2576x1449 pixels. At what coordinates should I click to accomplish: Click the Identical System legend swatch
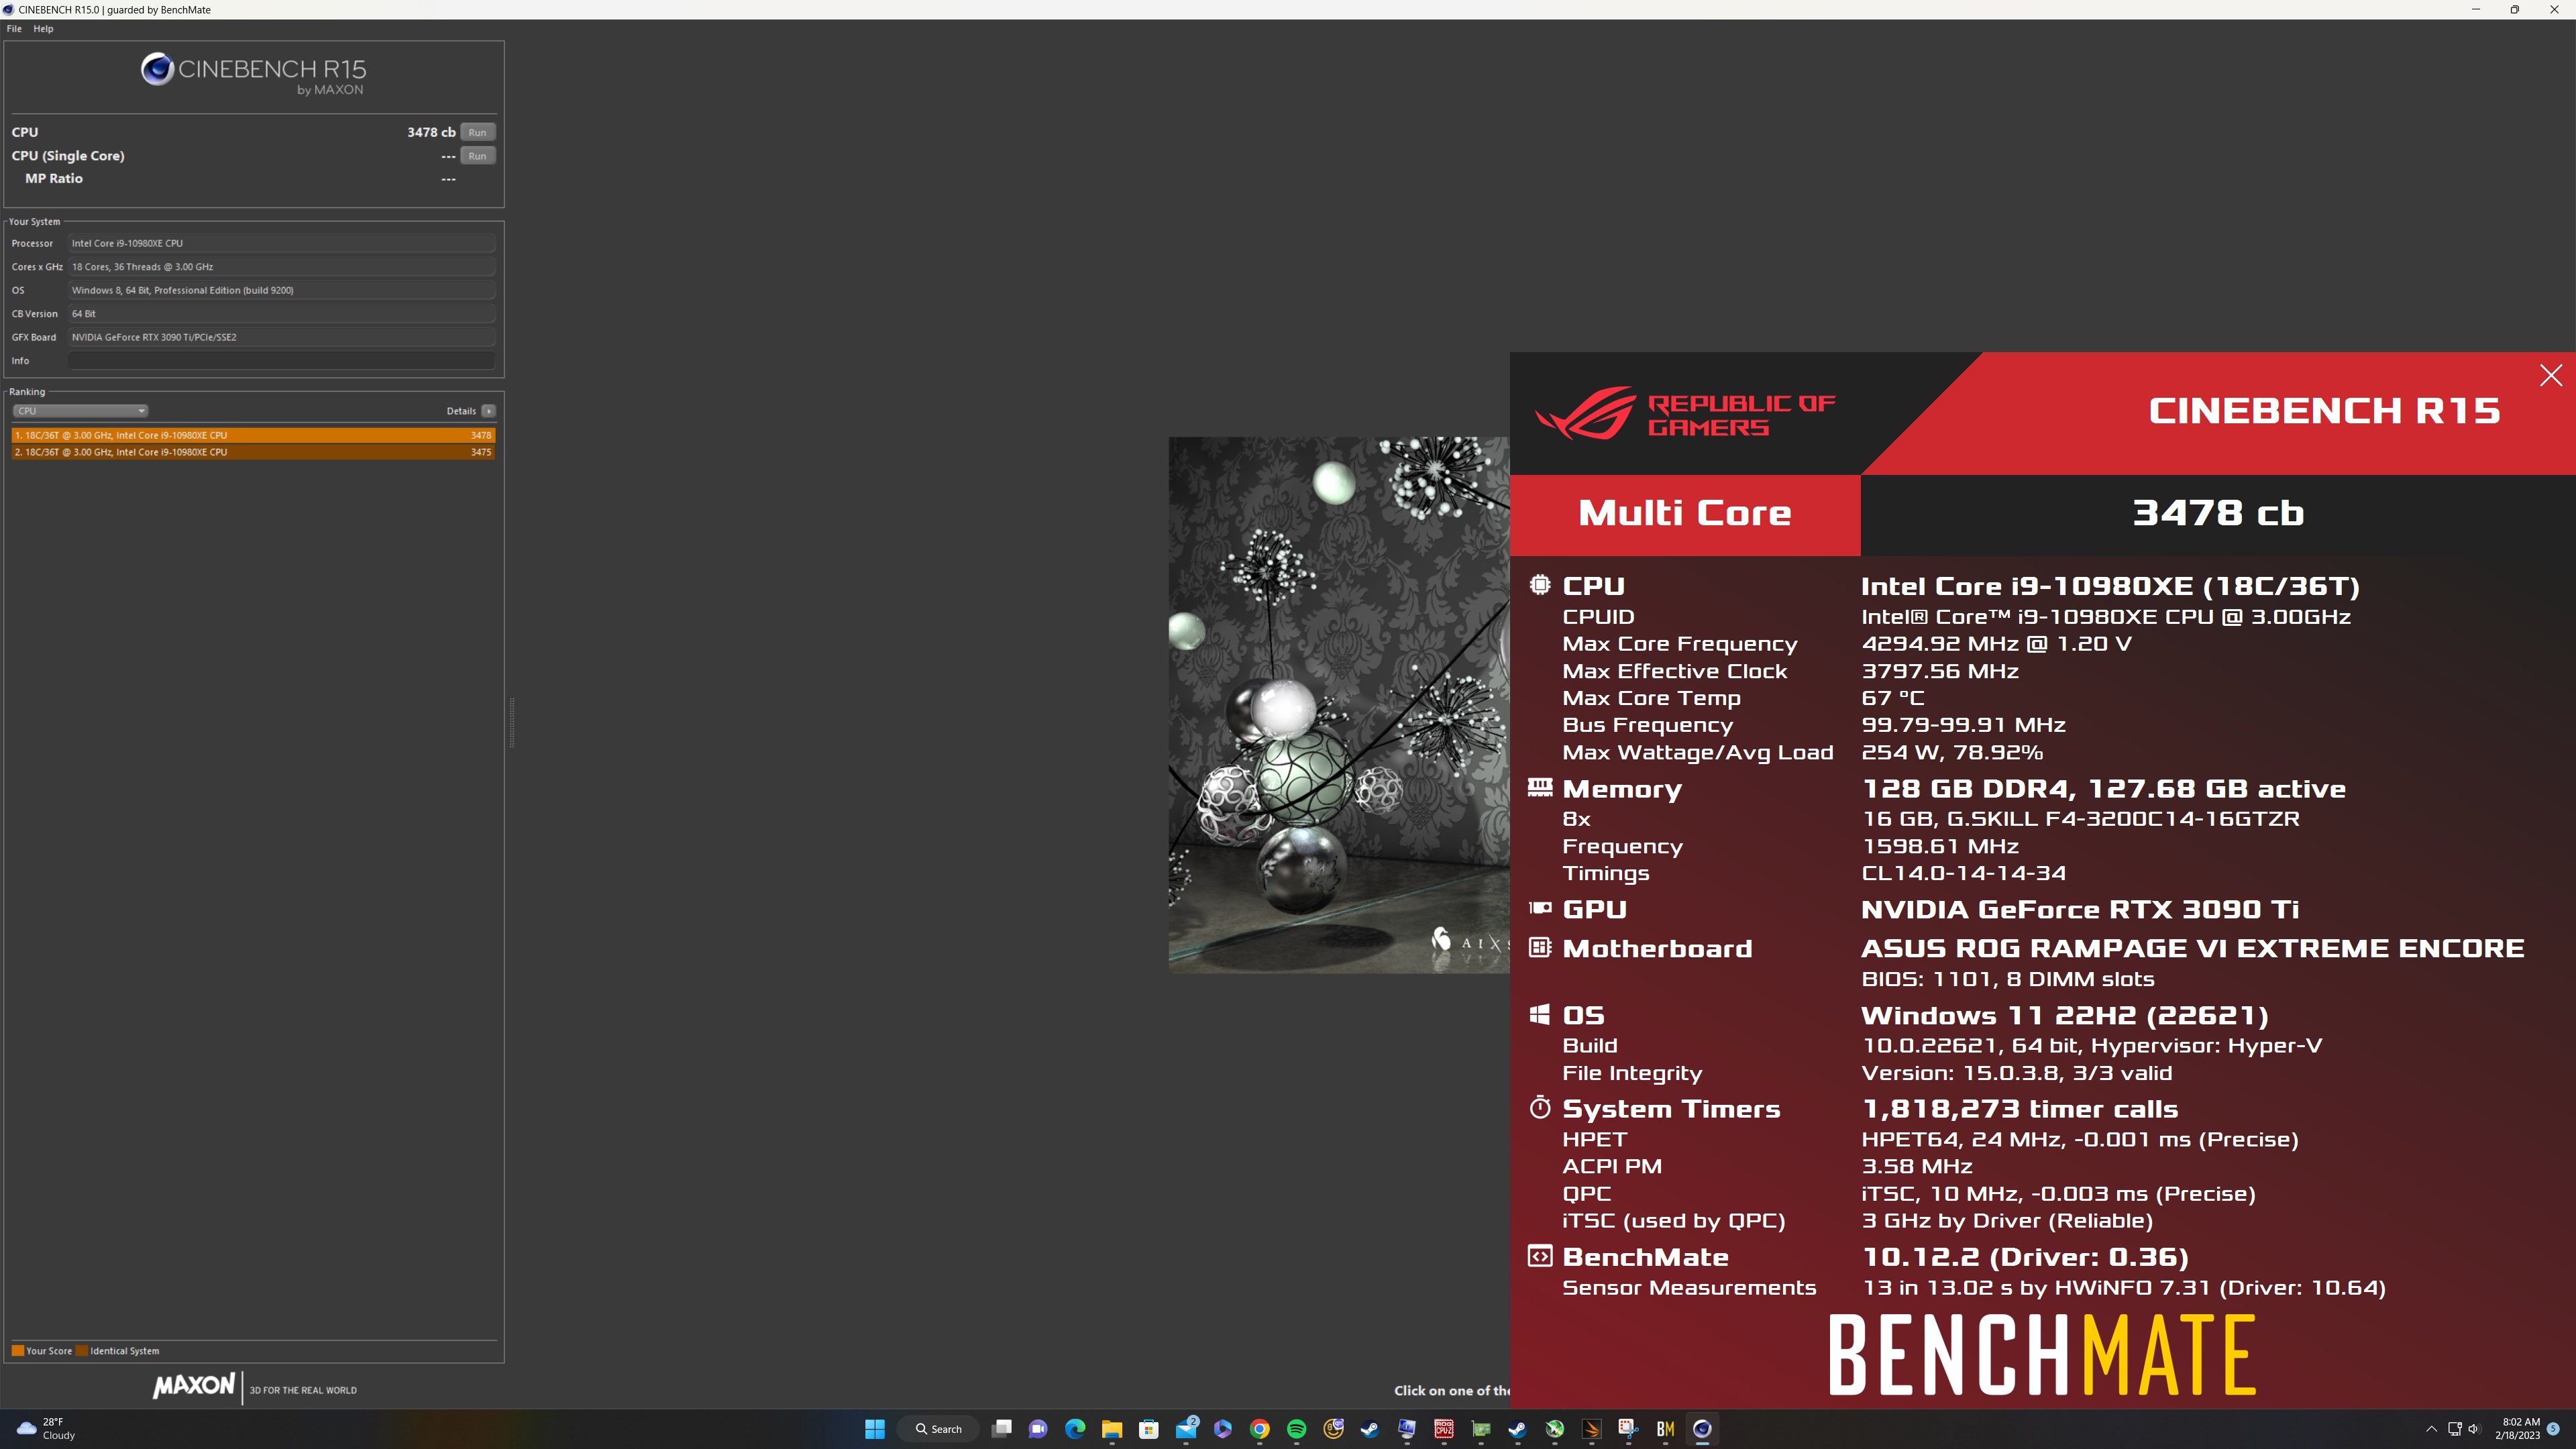tap(83, 1350)
